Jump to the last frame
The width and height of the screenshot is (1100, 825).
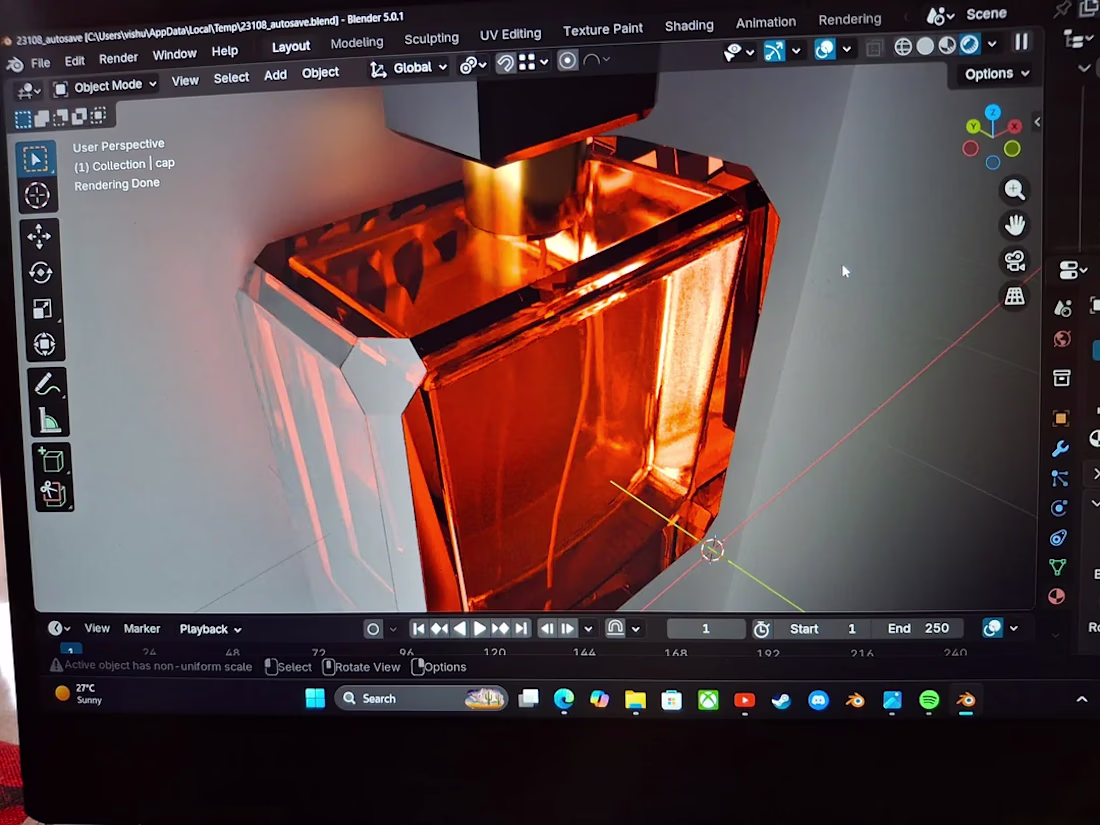tap(521, 629)
